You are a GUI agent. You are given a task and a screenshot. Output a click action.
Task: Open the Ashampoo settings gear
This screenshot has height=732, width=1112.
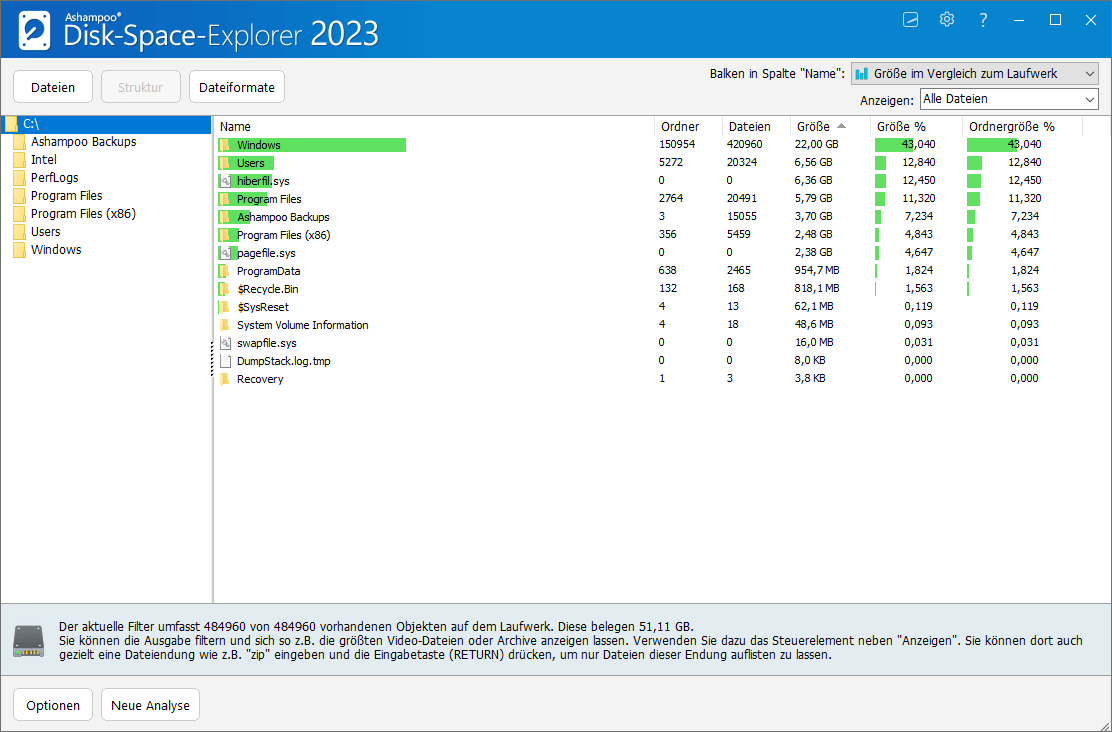946,19
